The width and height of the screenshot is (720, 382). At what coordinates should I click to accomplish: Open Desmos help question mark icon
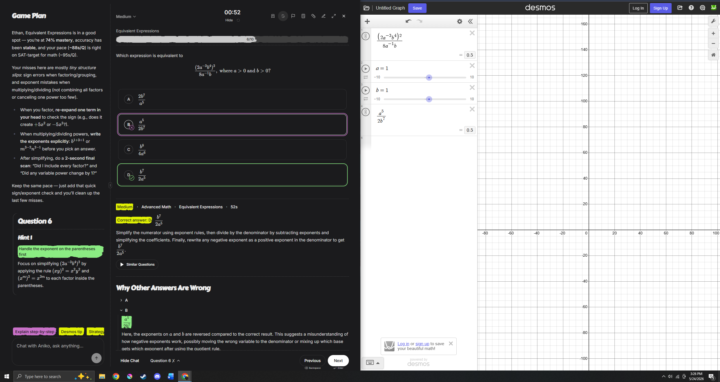(691, 8)
